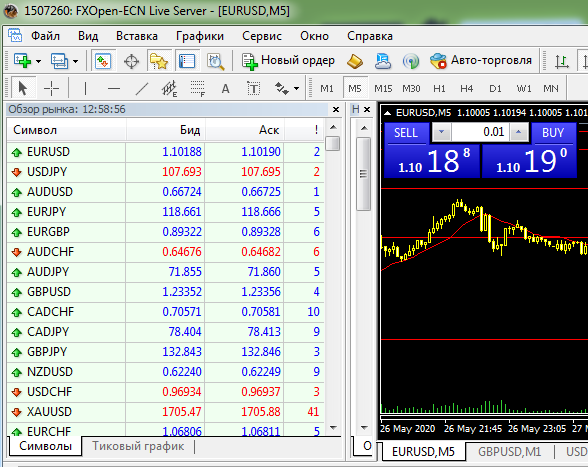Open the Окно menu
Viewport: 588px width, 467px height.
tap(314, 36)
